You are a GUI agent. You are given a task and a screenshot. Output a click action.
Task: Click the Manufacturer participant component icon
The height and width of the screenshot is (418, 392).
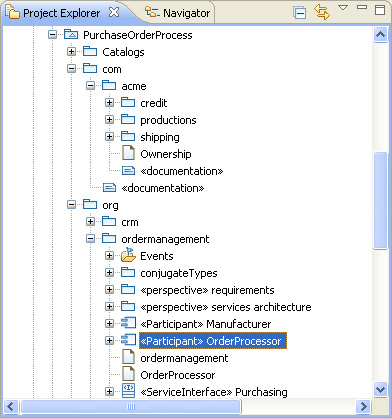[x=128, y=323]
